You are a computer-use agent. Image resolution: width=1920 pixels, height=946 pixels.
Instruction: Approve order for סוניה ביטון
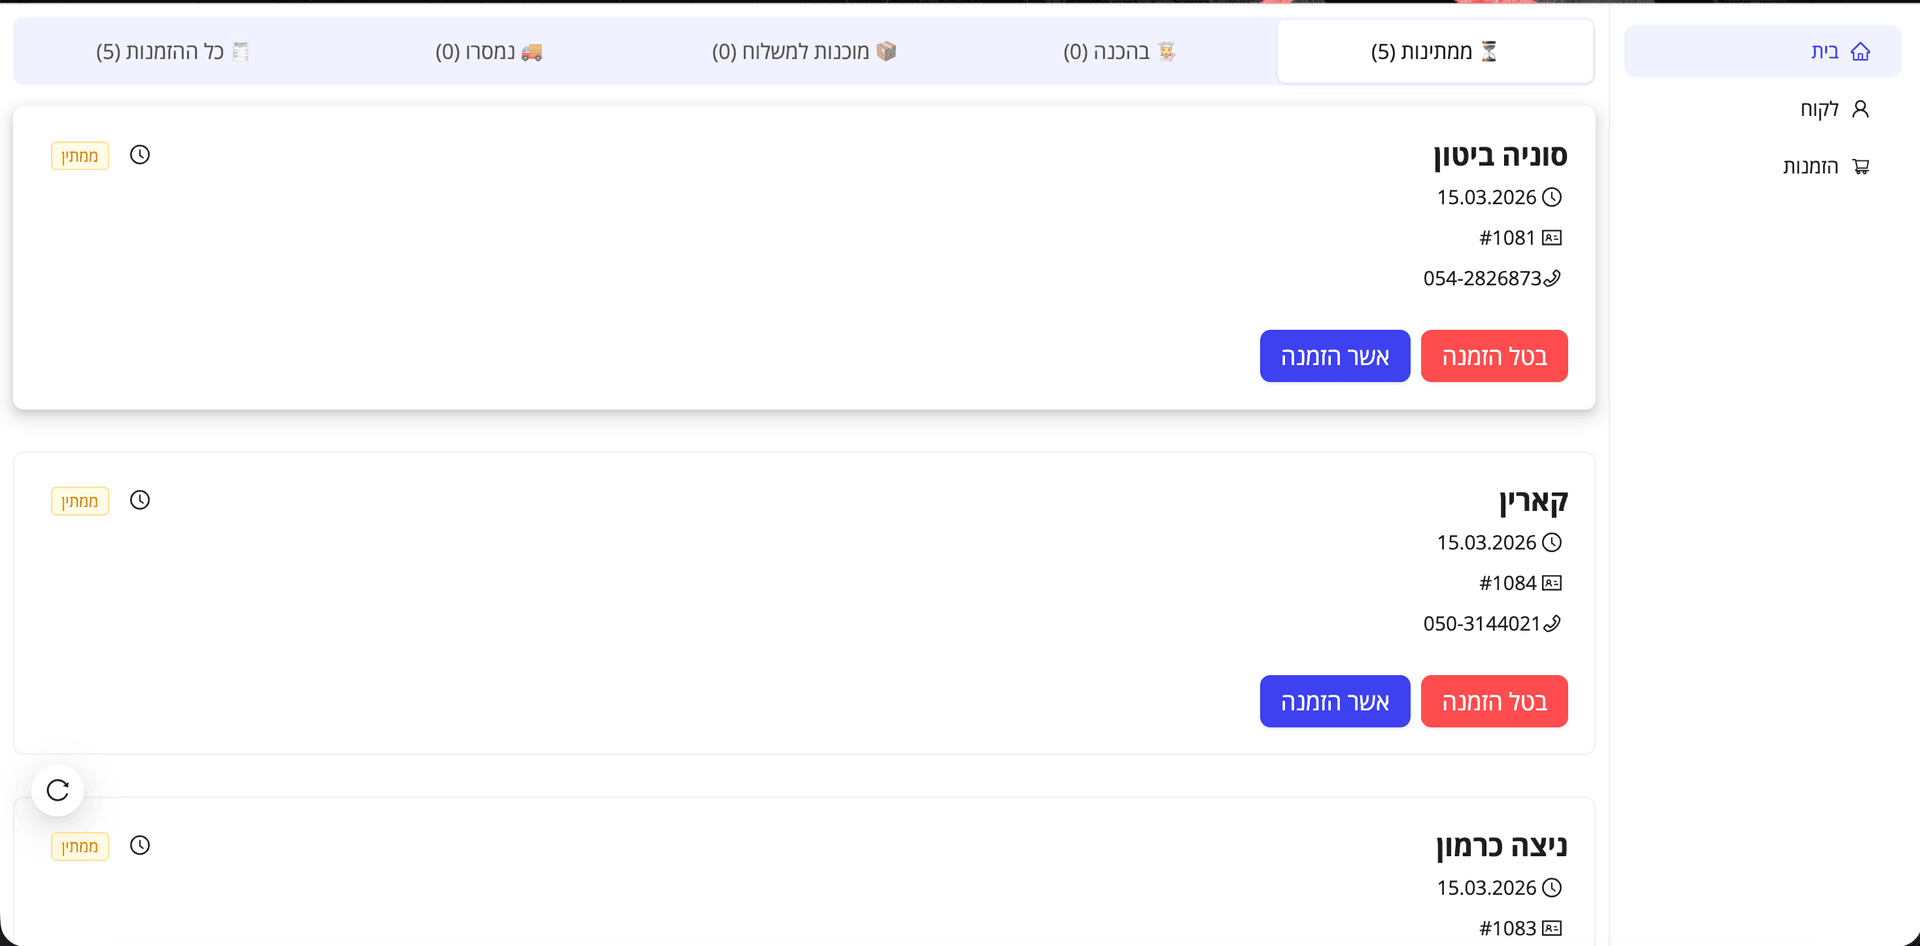tap(1334, 357)
